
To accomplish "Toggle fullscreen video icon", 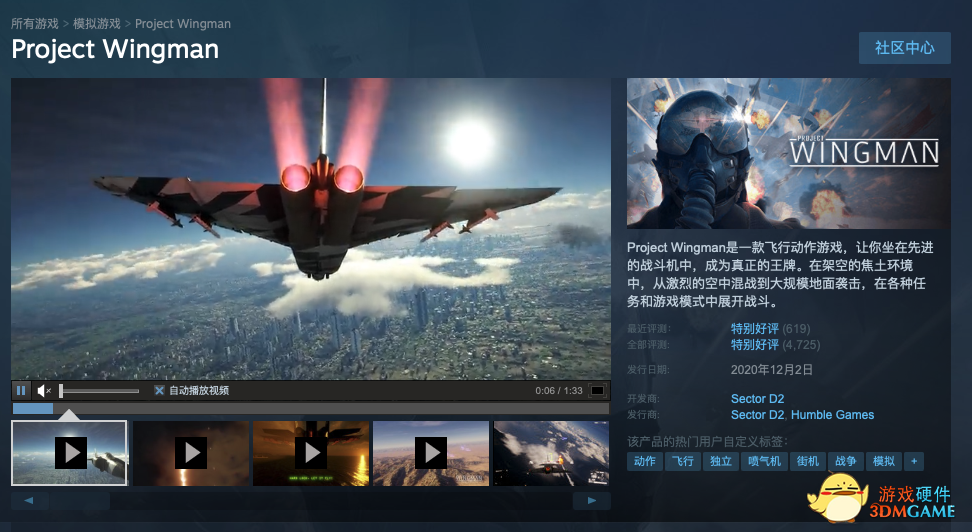I will tap(597, 391).
